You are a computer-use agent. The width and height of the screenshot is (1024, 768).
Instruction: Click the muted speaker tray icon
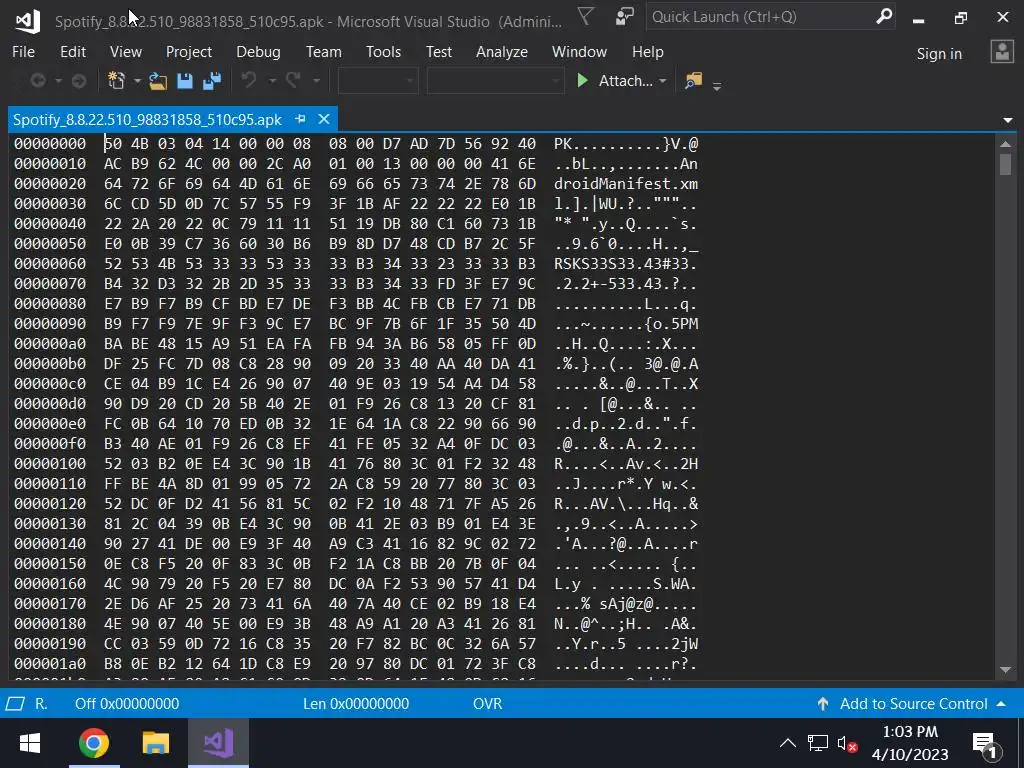tap(847, 743)
